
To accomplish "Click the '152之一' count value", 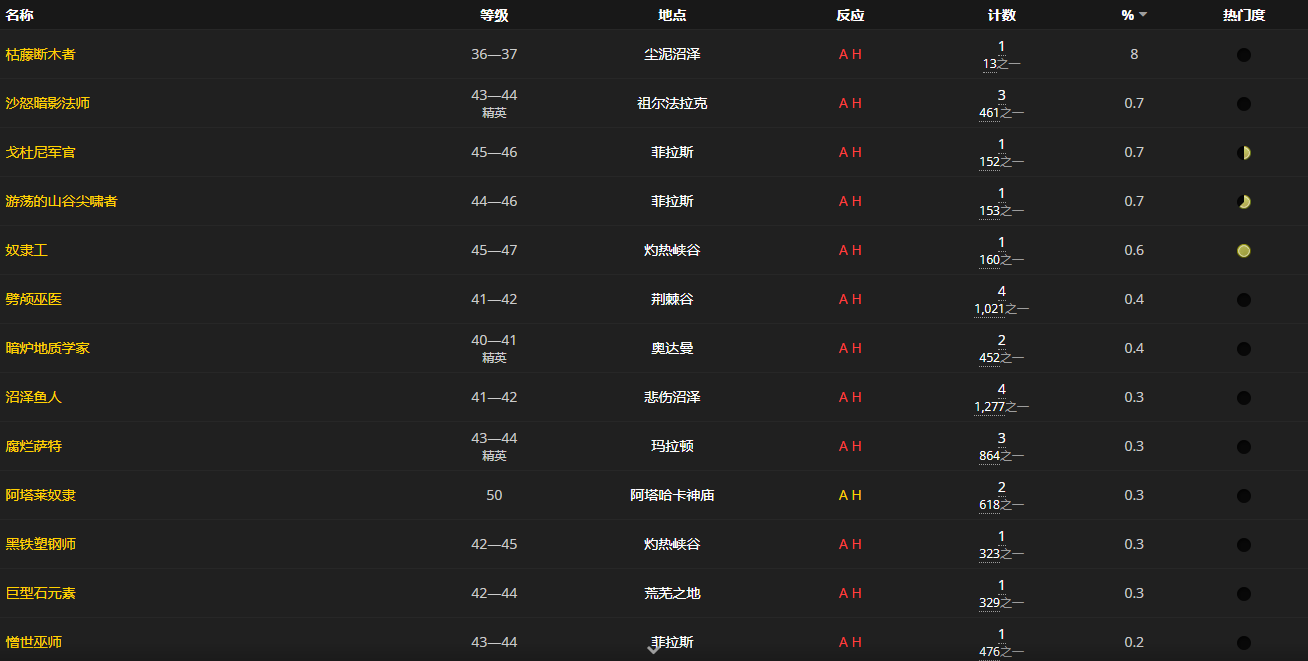I will pyautogui.click(x=1002, y=162).
